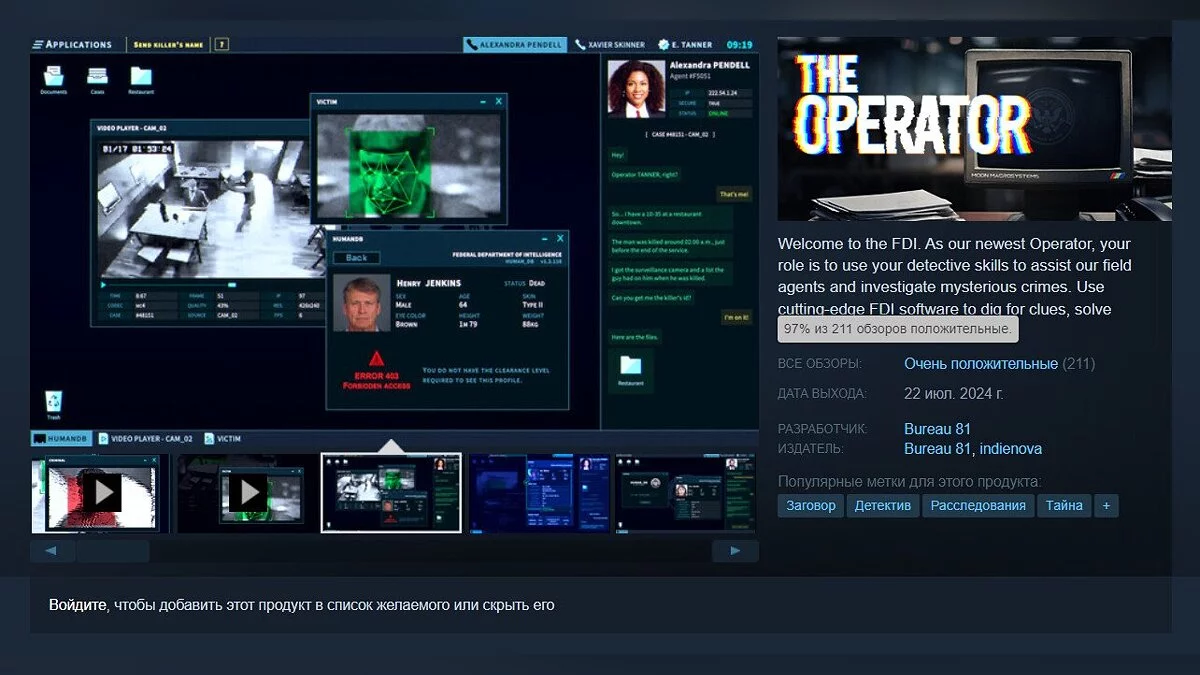Click Alexandra Pendell's agent portrait

pyautogui.click(x=635, y=88)
